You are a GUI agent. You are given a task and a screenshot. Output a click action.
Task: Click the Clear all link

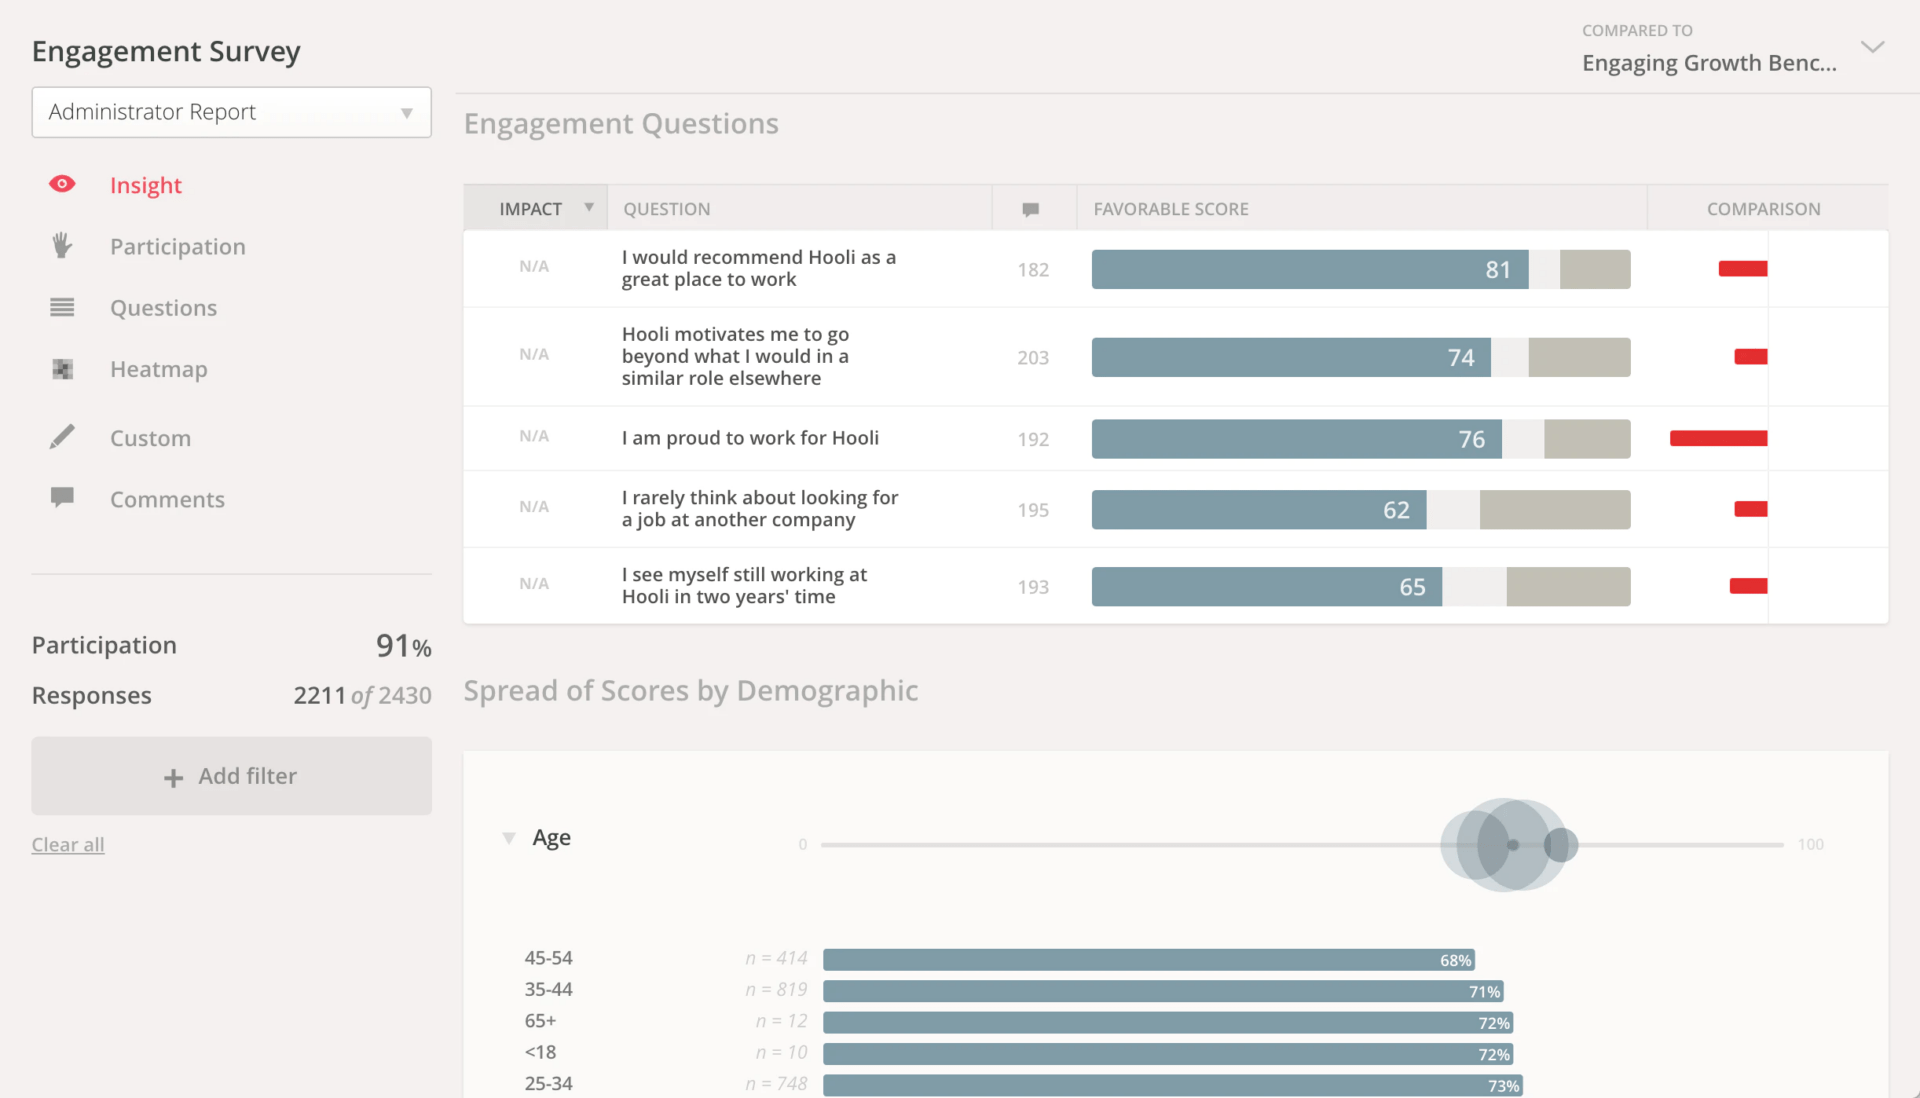[67, 844]
